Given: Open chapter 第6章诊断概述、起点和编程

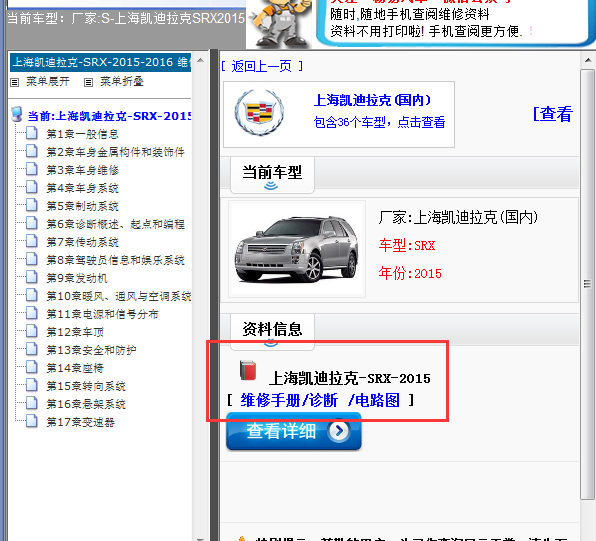Looking at the screenshot, I should [x=115, y=224].
